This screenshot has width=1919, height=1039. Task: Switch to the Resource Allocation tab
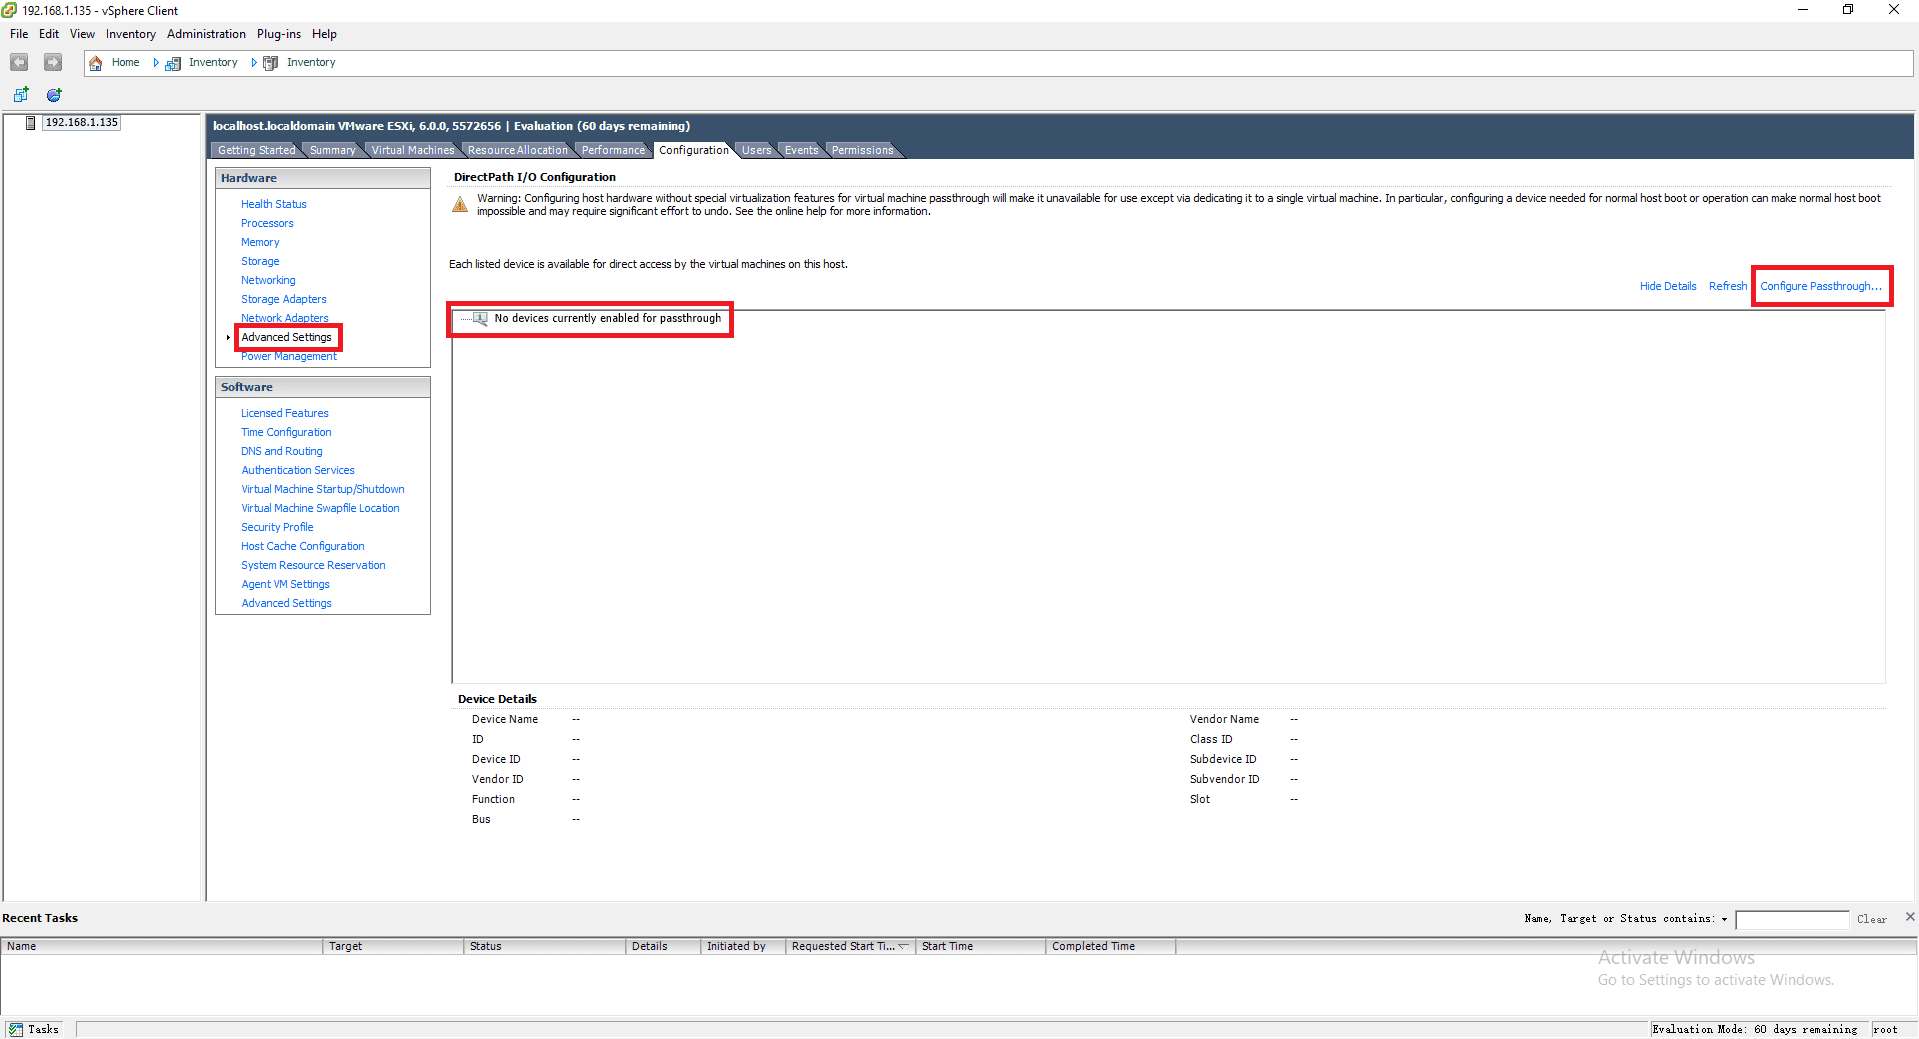tap(517, 150)
